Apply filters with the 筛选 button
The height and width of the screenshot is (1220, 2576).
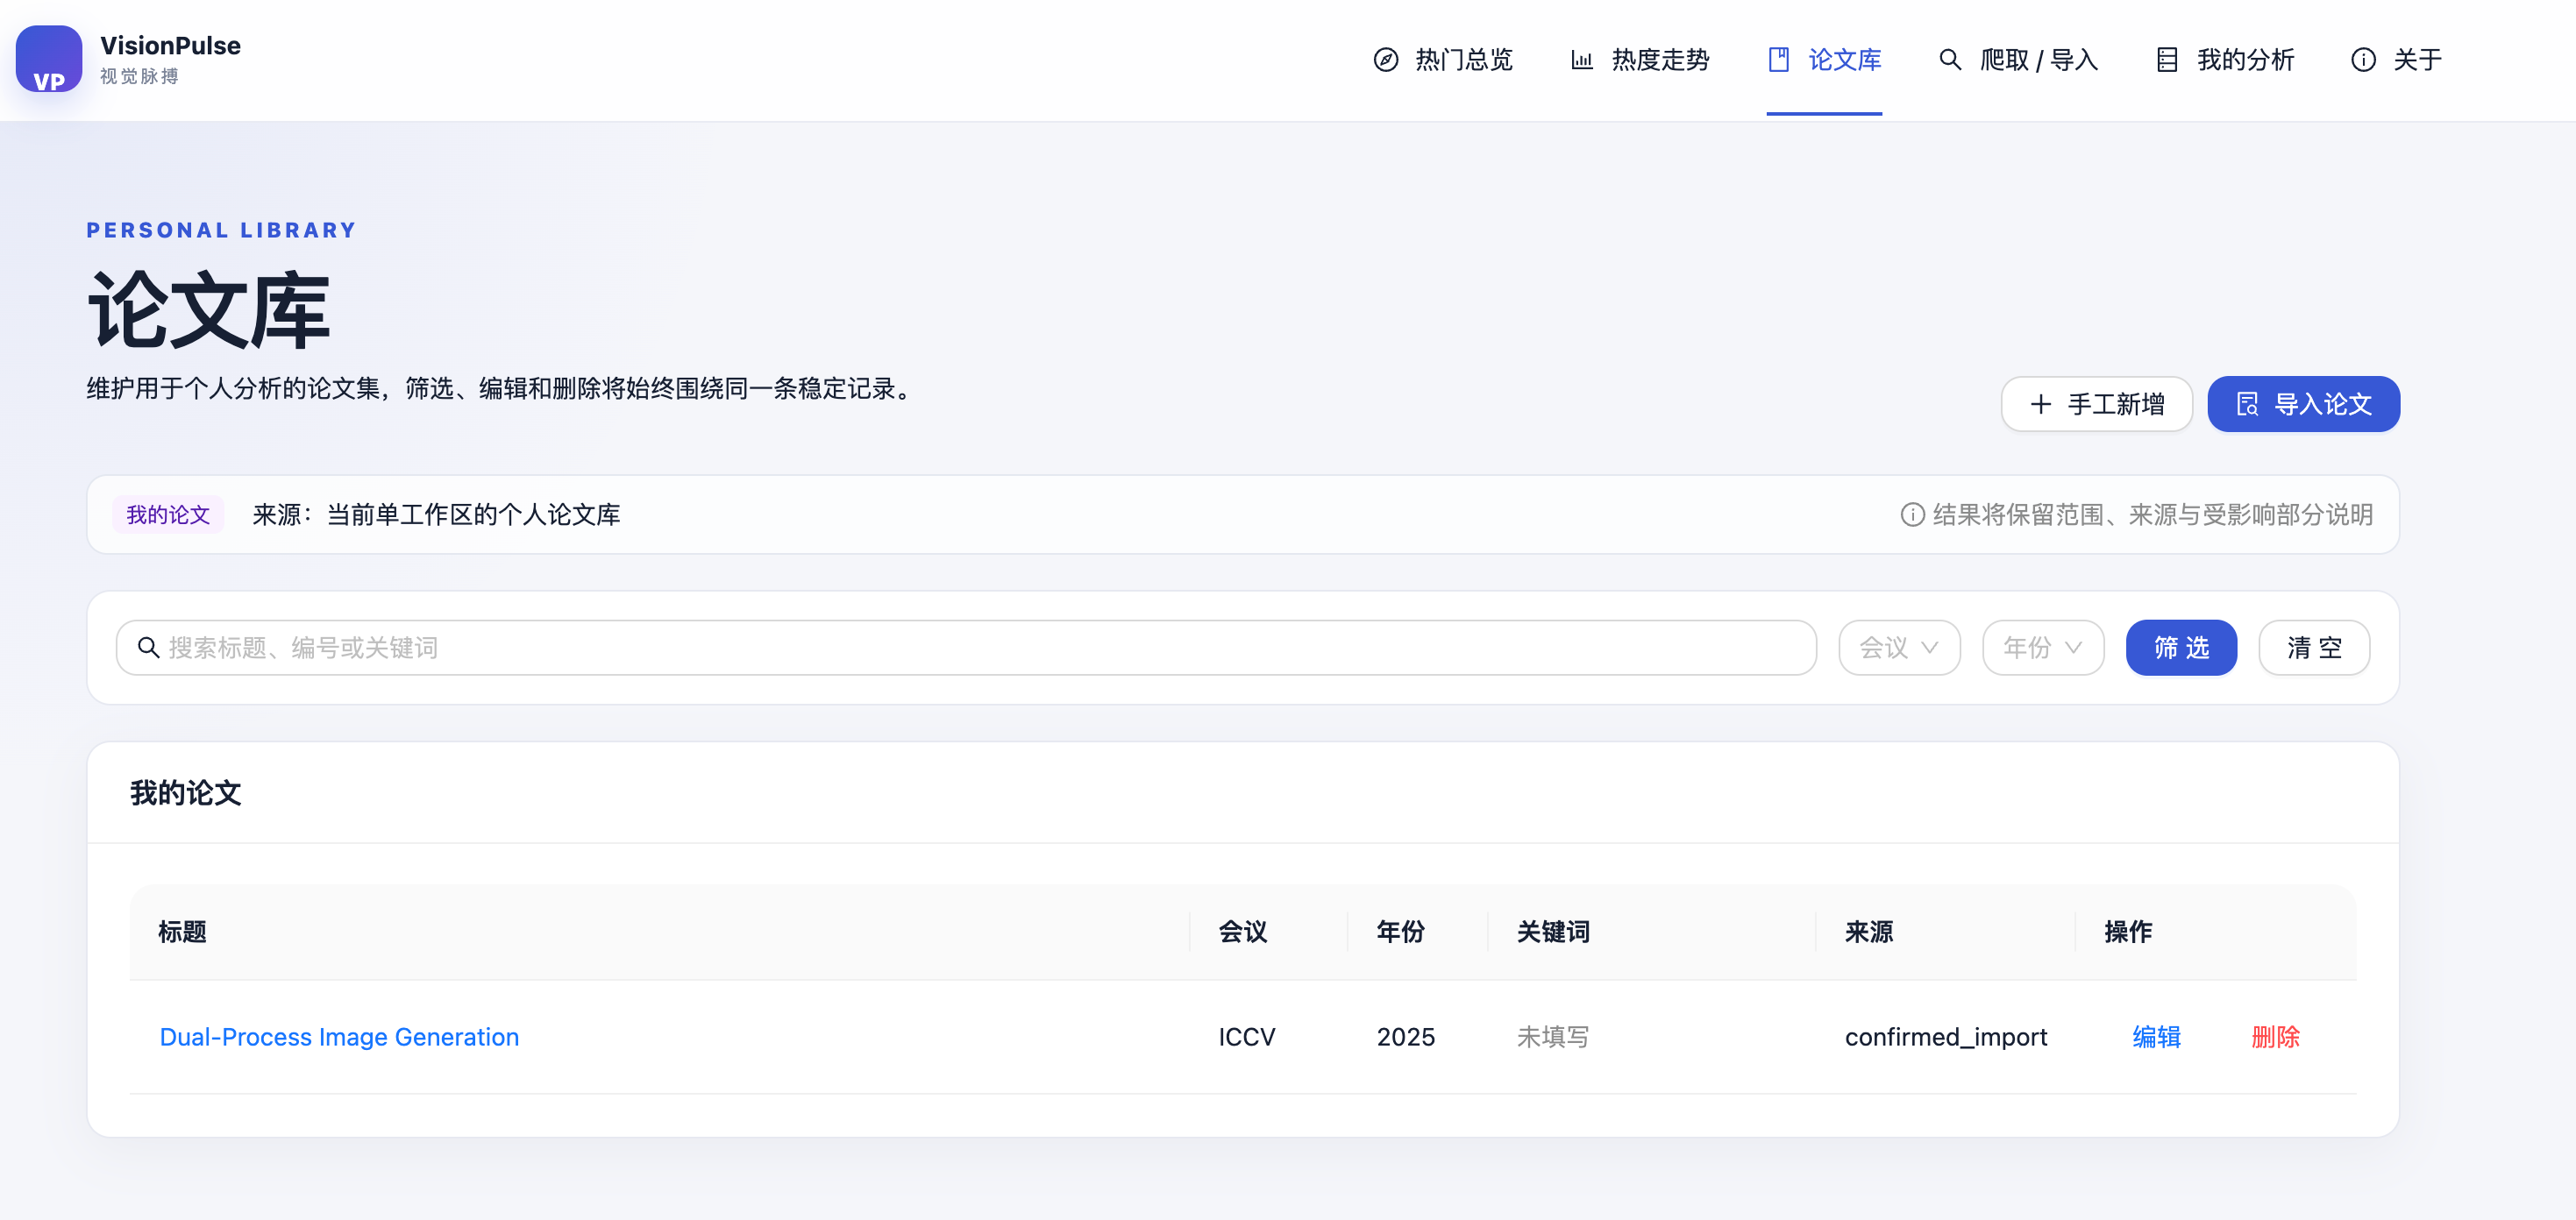(x=2181, y=648)
